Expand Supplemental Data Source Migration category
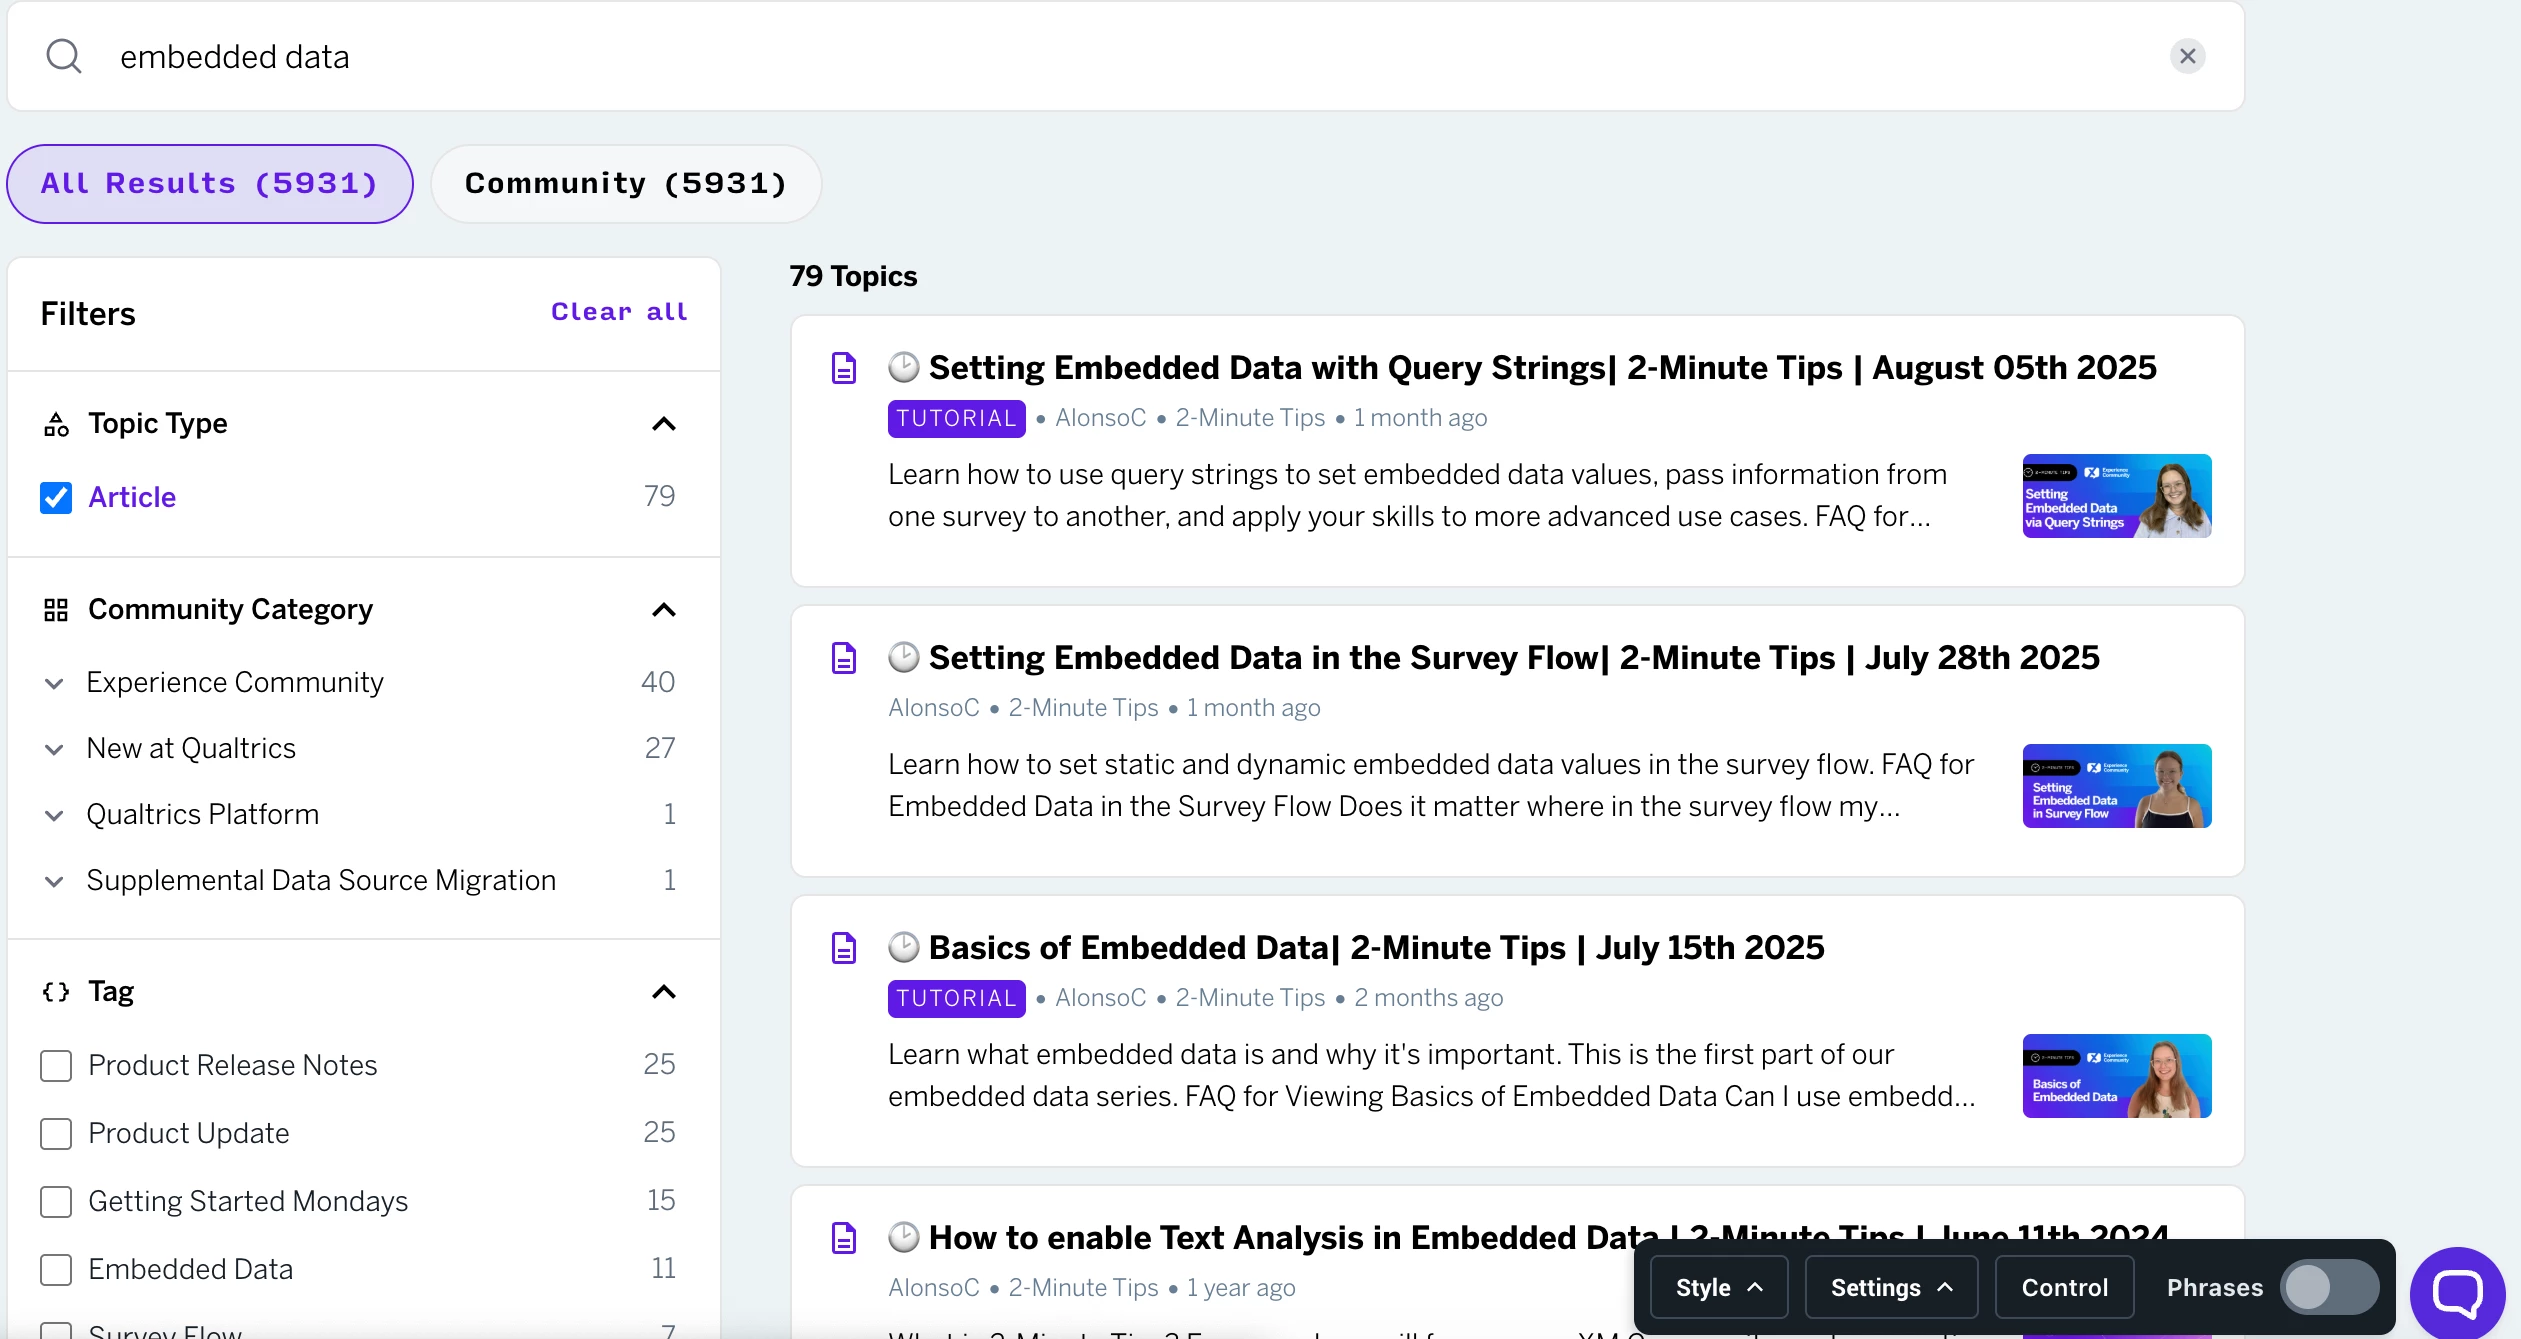 (54, 882)
